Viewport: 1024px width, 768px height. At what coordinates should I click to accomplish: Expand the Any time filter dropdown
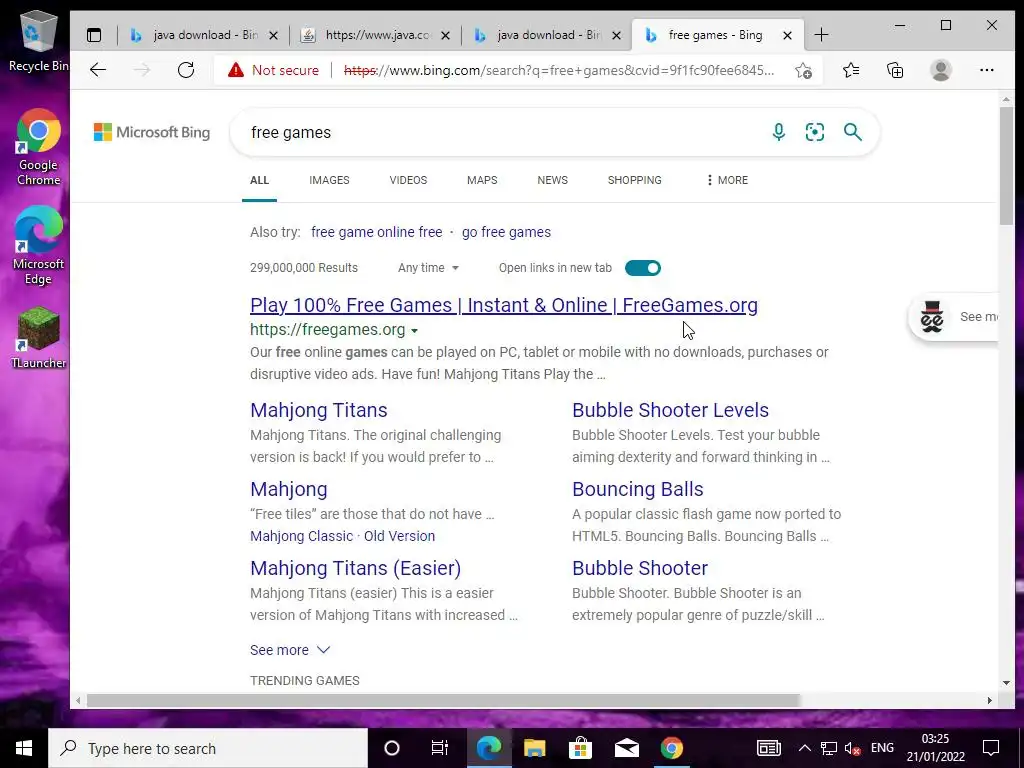(428, 268)
